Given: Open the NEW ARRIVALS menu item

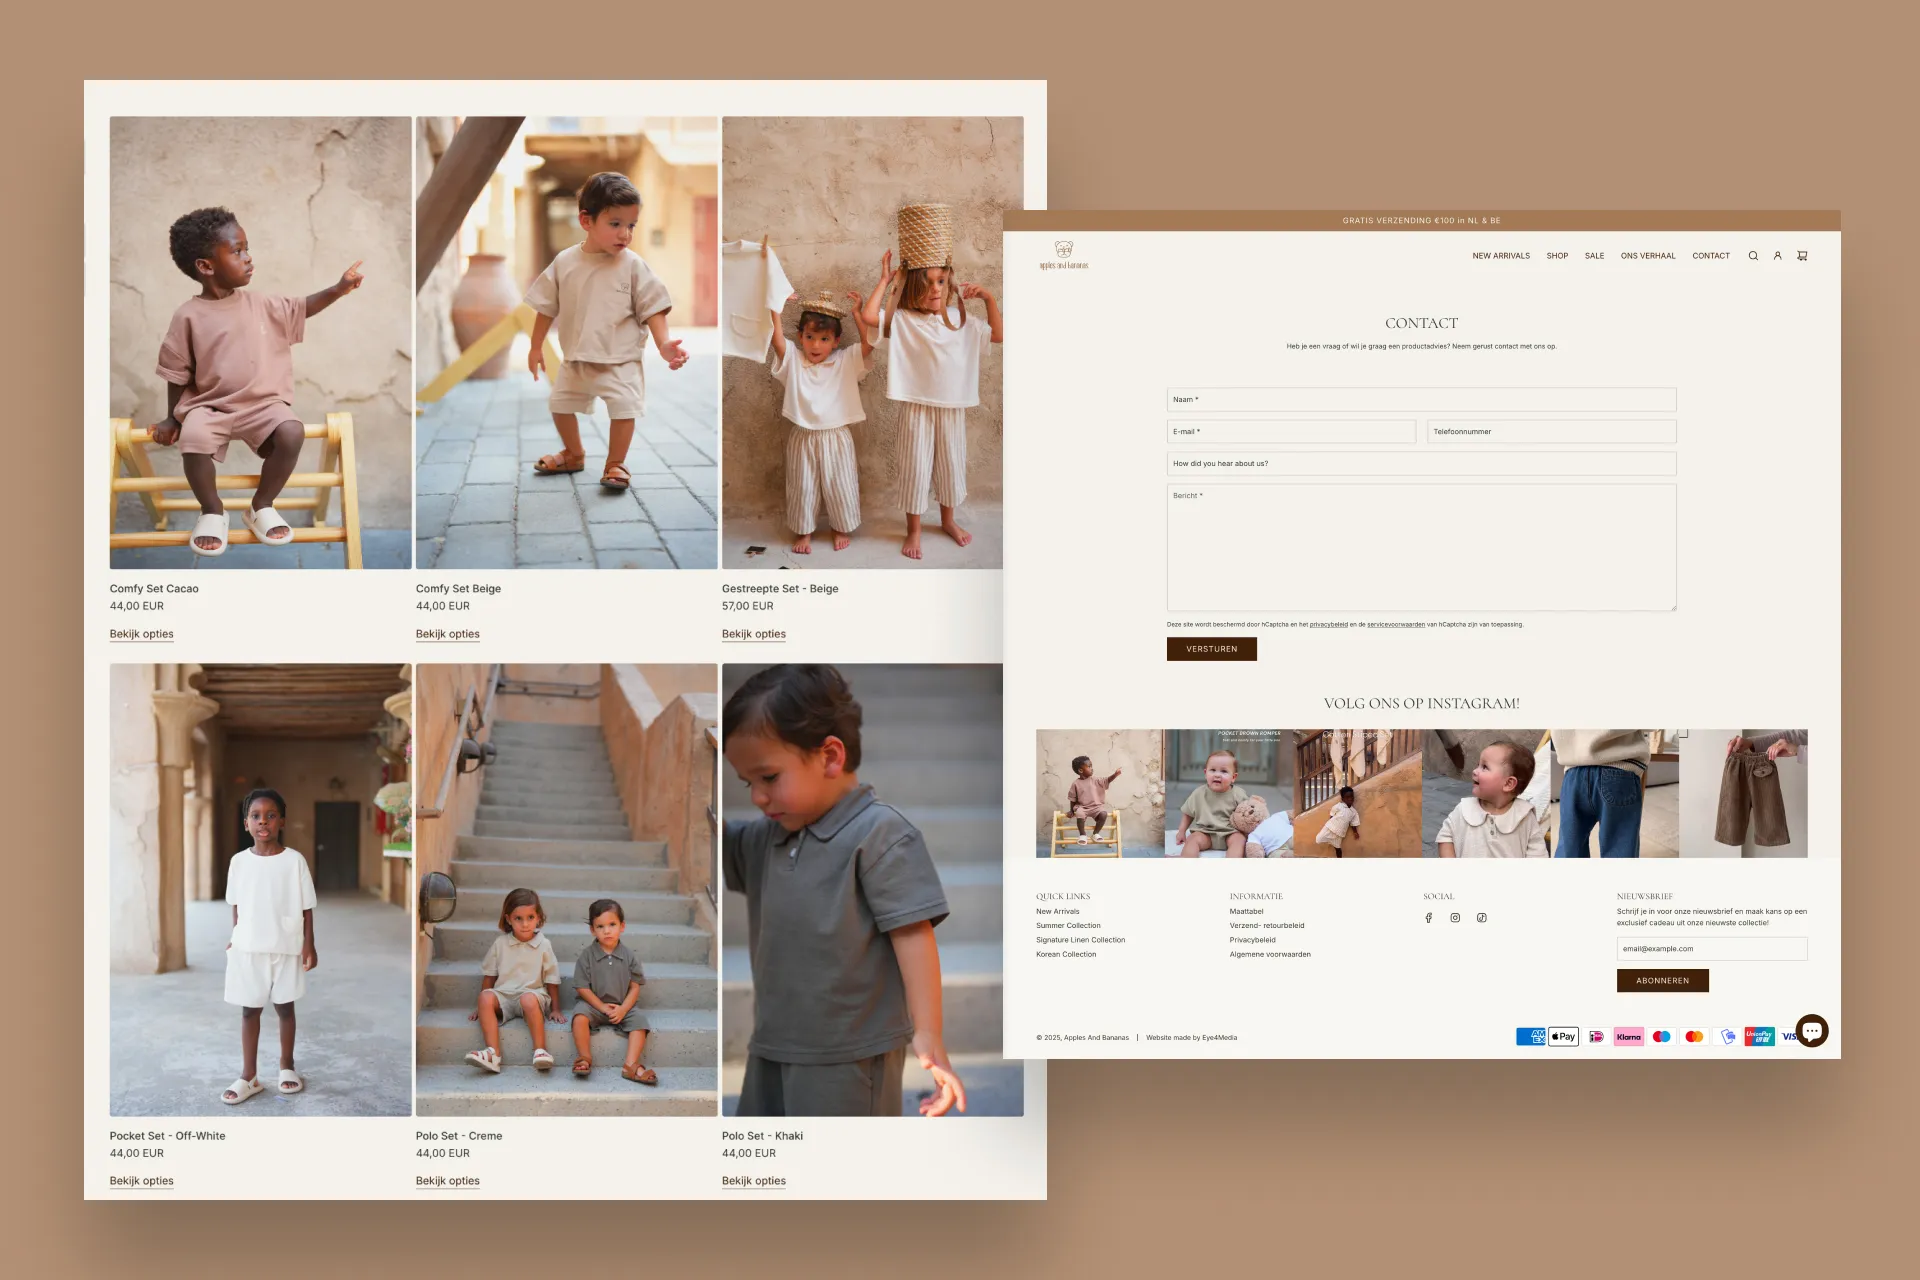Looking at the screenshot, I should (x=1501, y=256).
